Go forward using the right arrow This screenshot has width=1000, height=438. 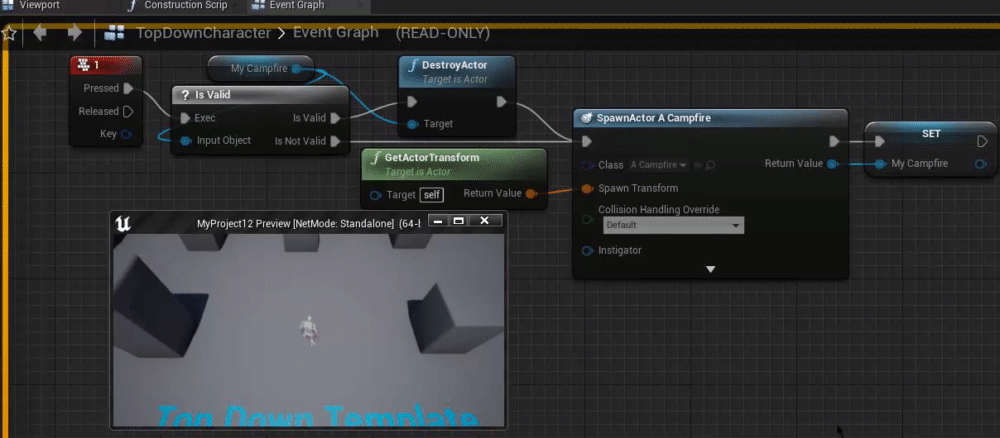tap(75, 33)
